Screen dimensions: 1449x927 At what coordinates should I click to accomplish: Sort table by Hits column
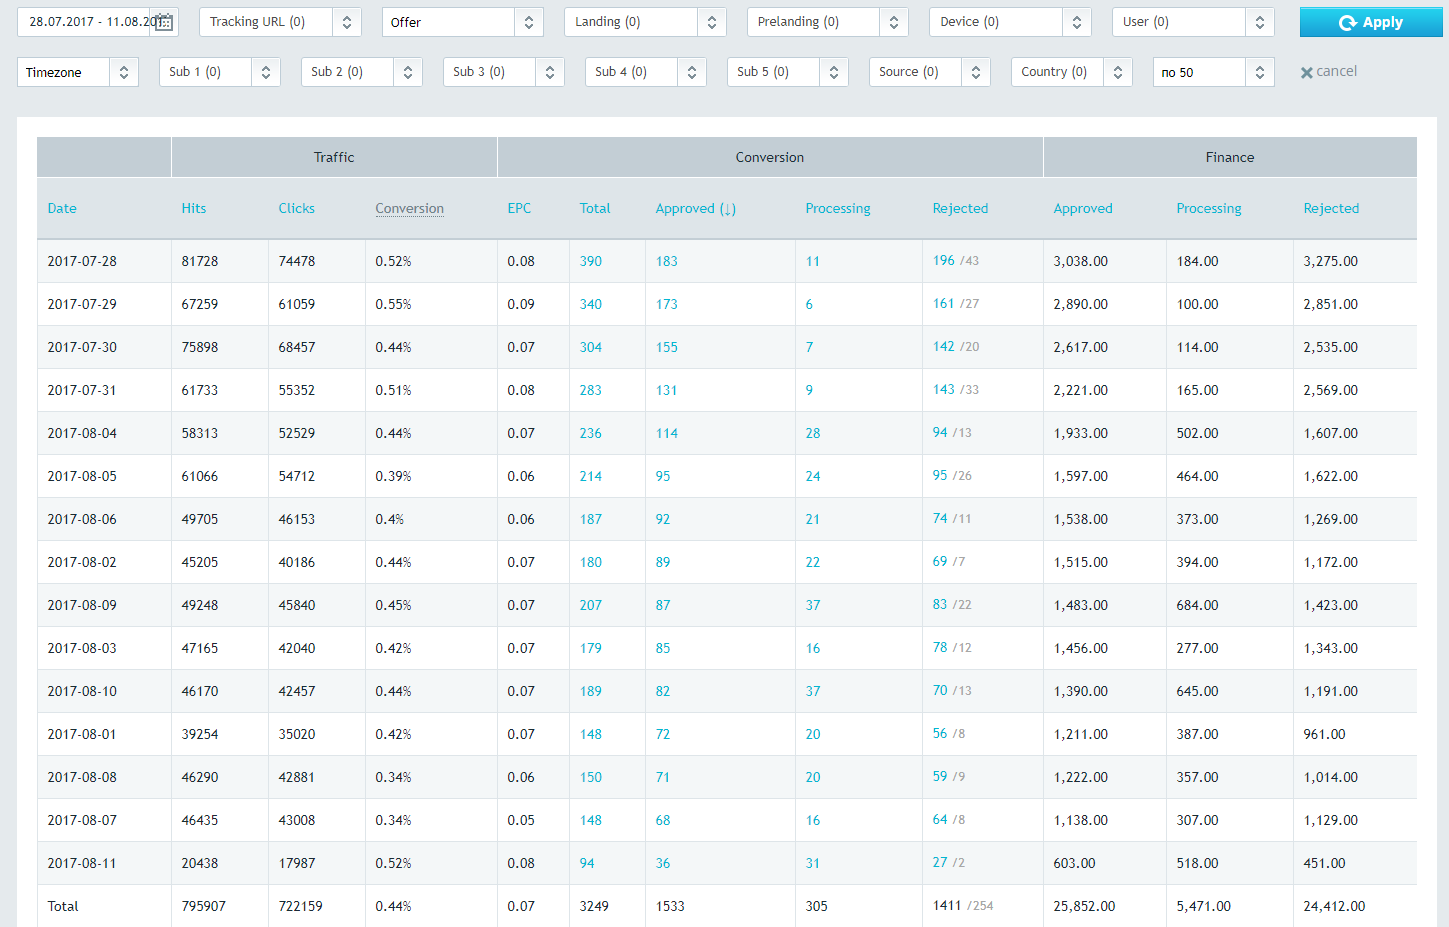click(194, 208)
